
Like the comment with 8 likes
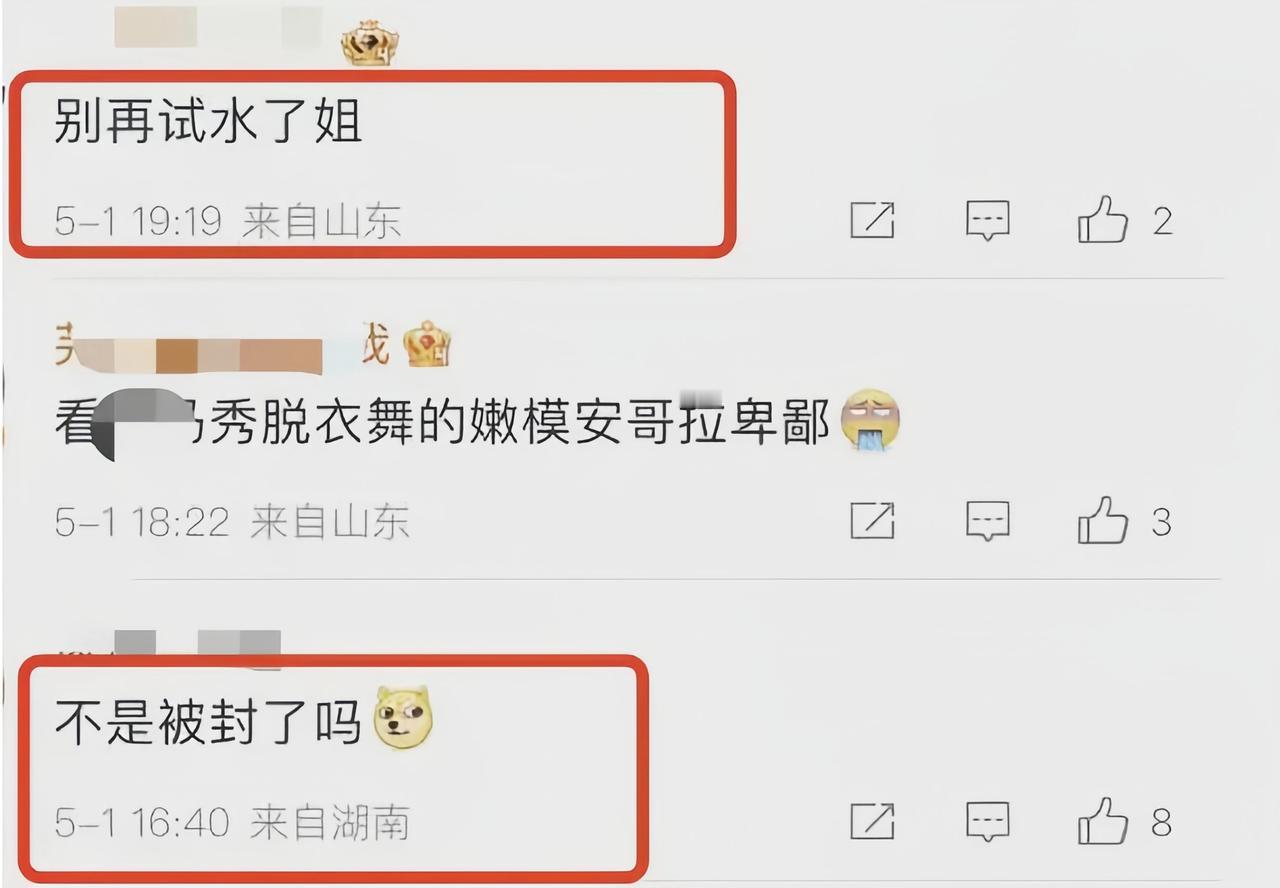click(x=1103, y=821)
